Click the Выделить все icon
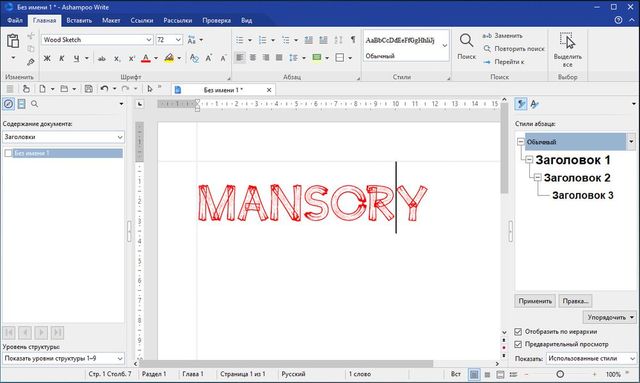The image size is (640, 383). [x=567, y=41]
